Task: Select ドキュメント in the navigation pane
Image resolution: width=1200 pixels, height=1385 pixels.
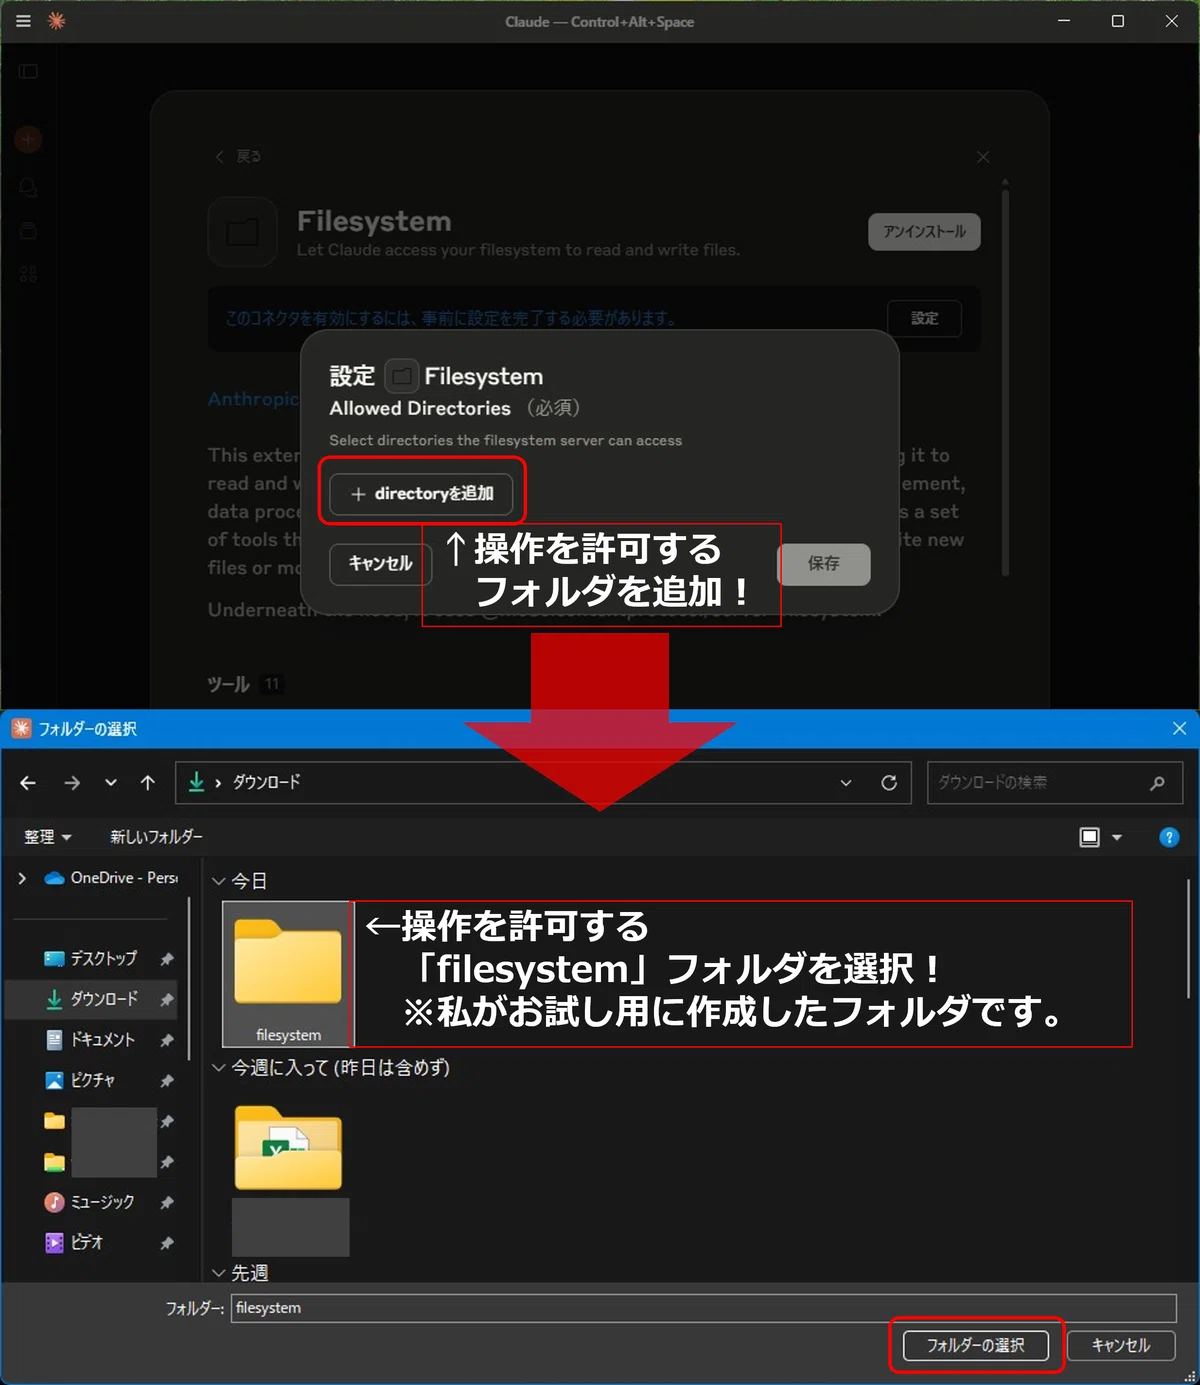Action: [x=90, y=1040]
